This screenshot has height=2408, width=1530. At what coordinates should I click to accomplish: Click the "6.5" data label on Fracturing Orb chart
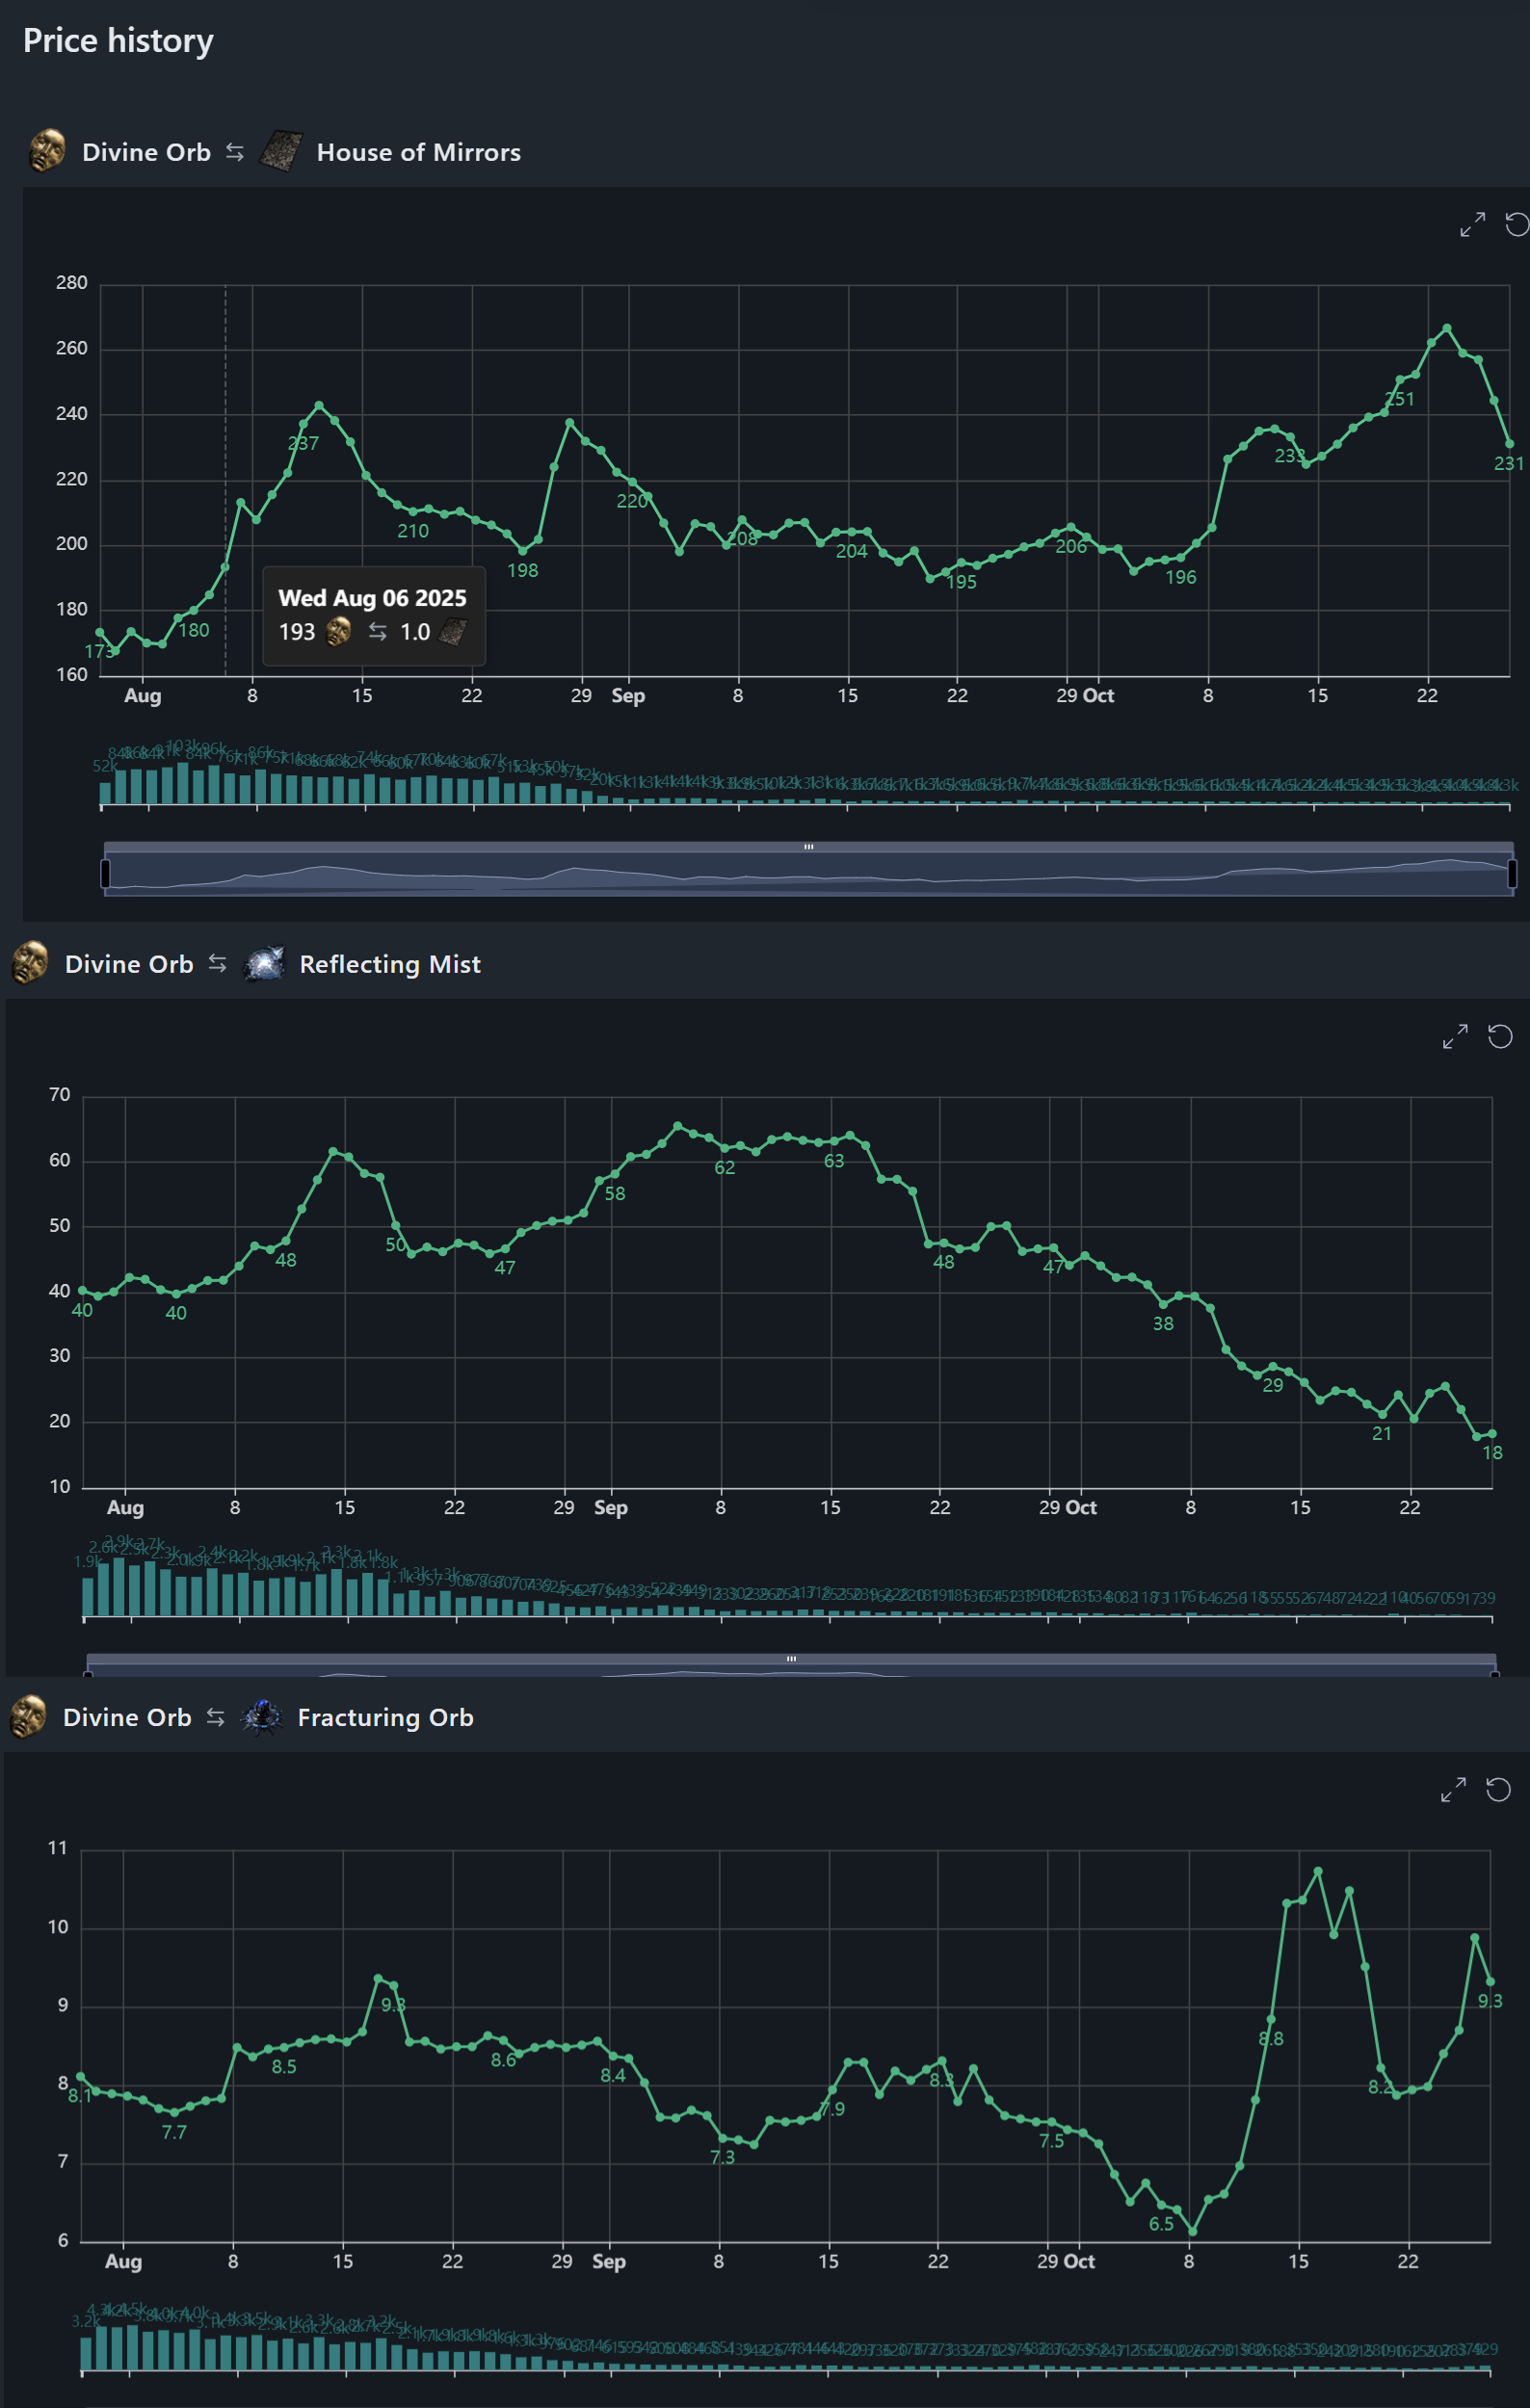pyautogui.click(x=1161, y=2224)
